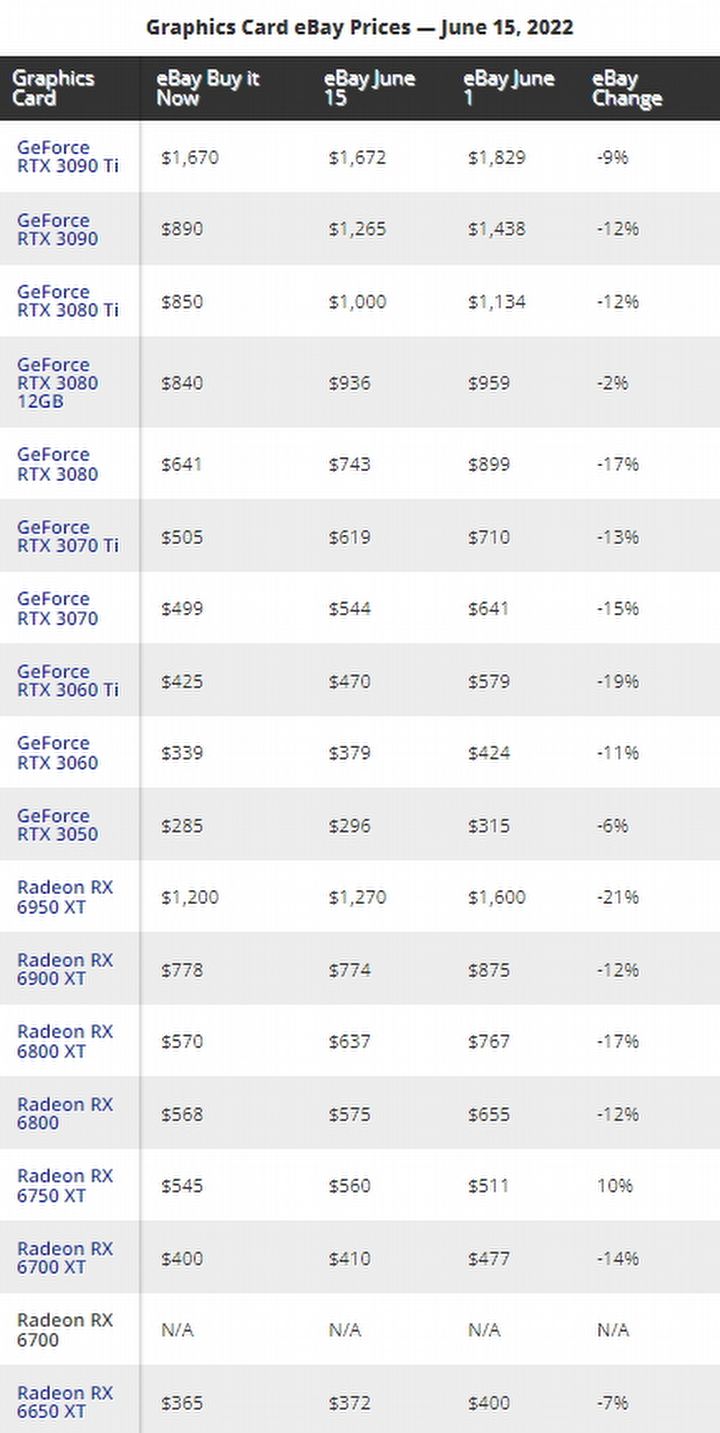This screenshot has width=720, height=1433.
Task: Follow the Radeon RX 6950 XT link
Action: click(x=65, y=897)
